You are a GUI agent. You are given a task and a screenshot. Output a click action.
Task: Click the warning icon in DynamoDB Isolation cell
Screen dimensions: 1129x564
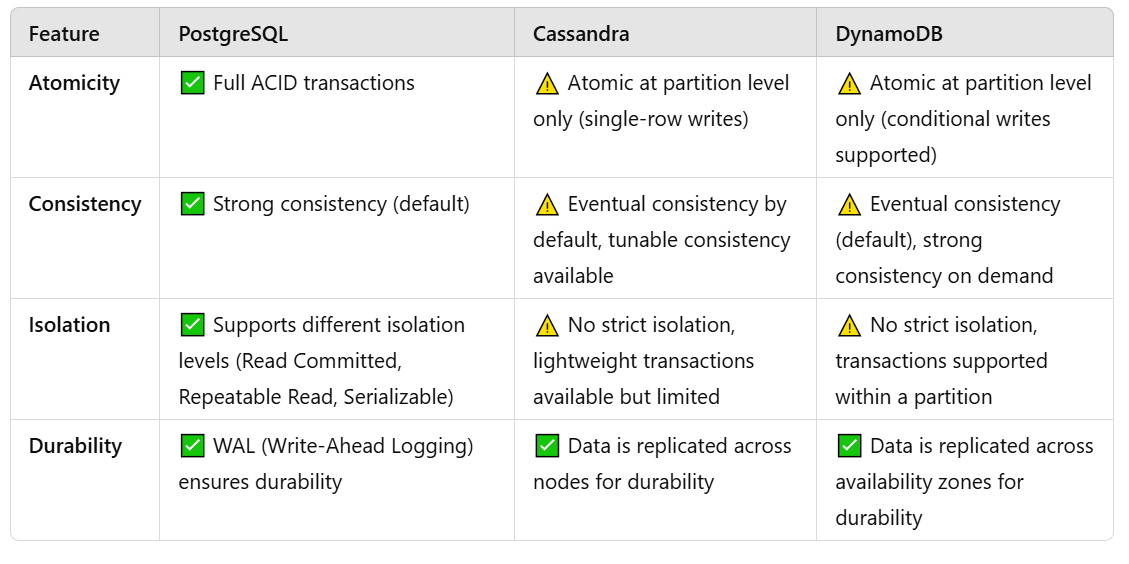(850, 326)
